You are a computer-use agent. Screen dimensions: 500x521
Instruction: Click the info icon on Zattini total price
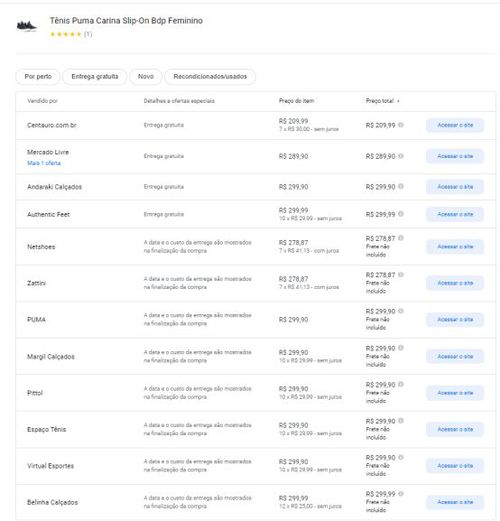(x=401, y=275)
